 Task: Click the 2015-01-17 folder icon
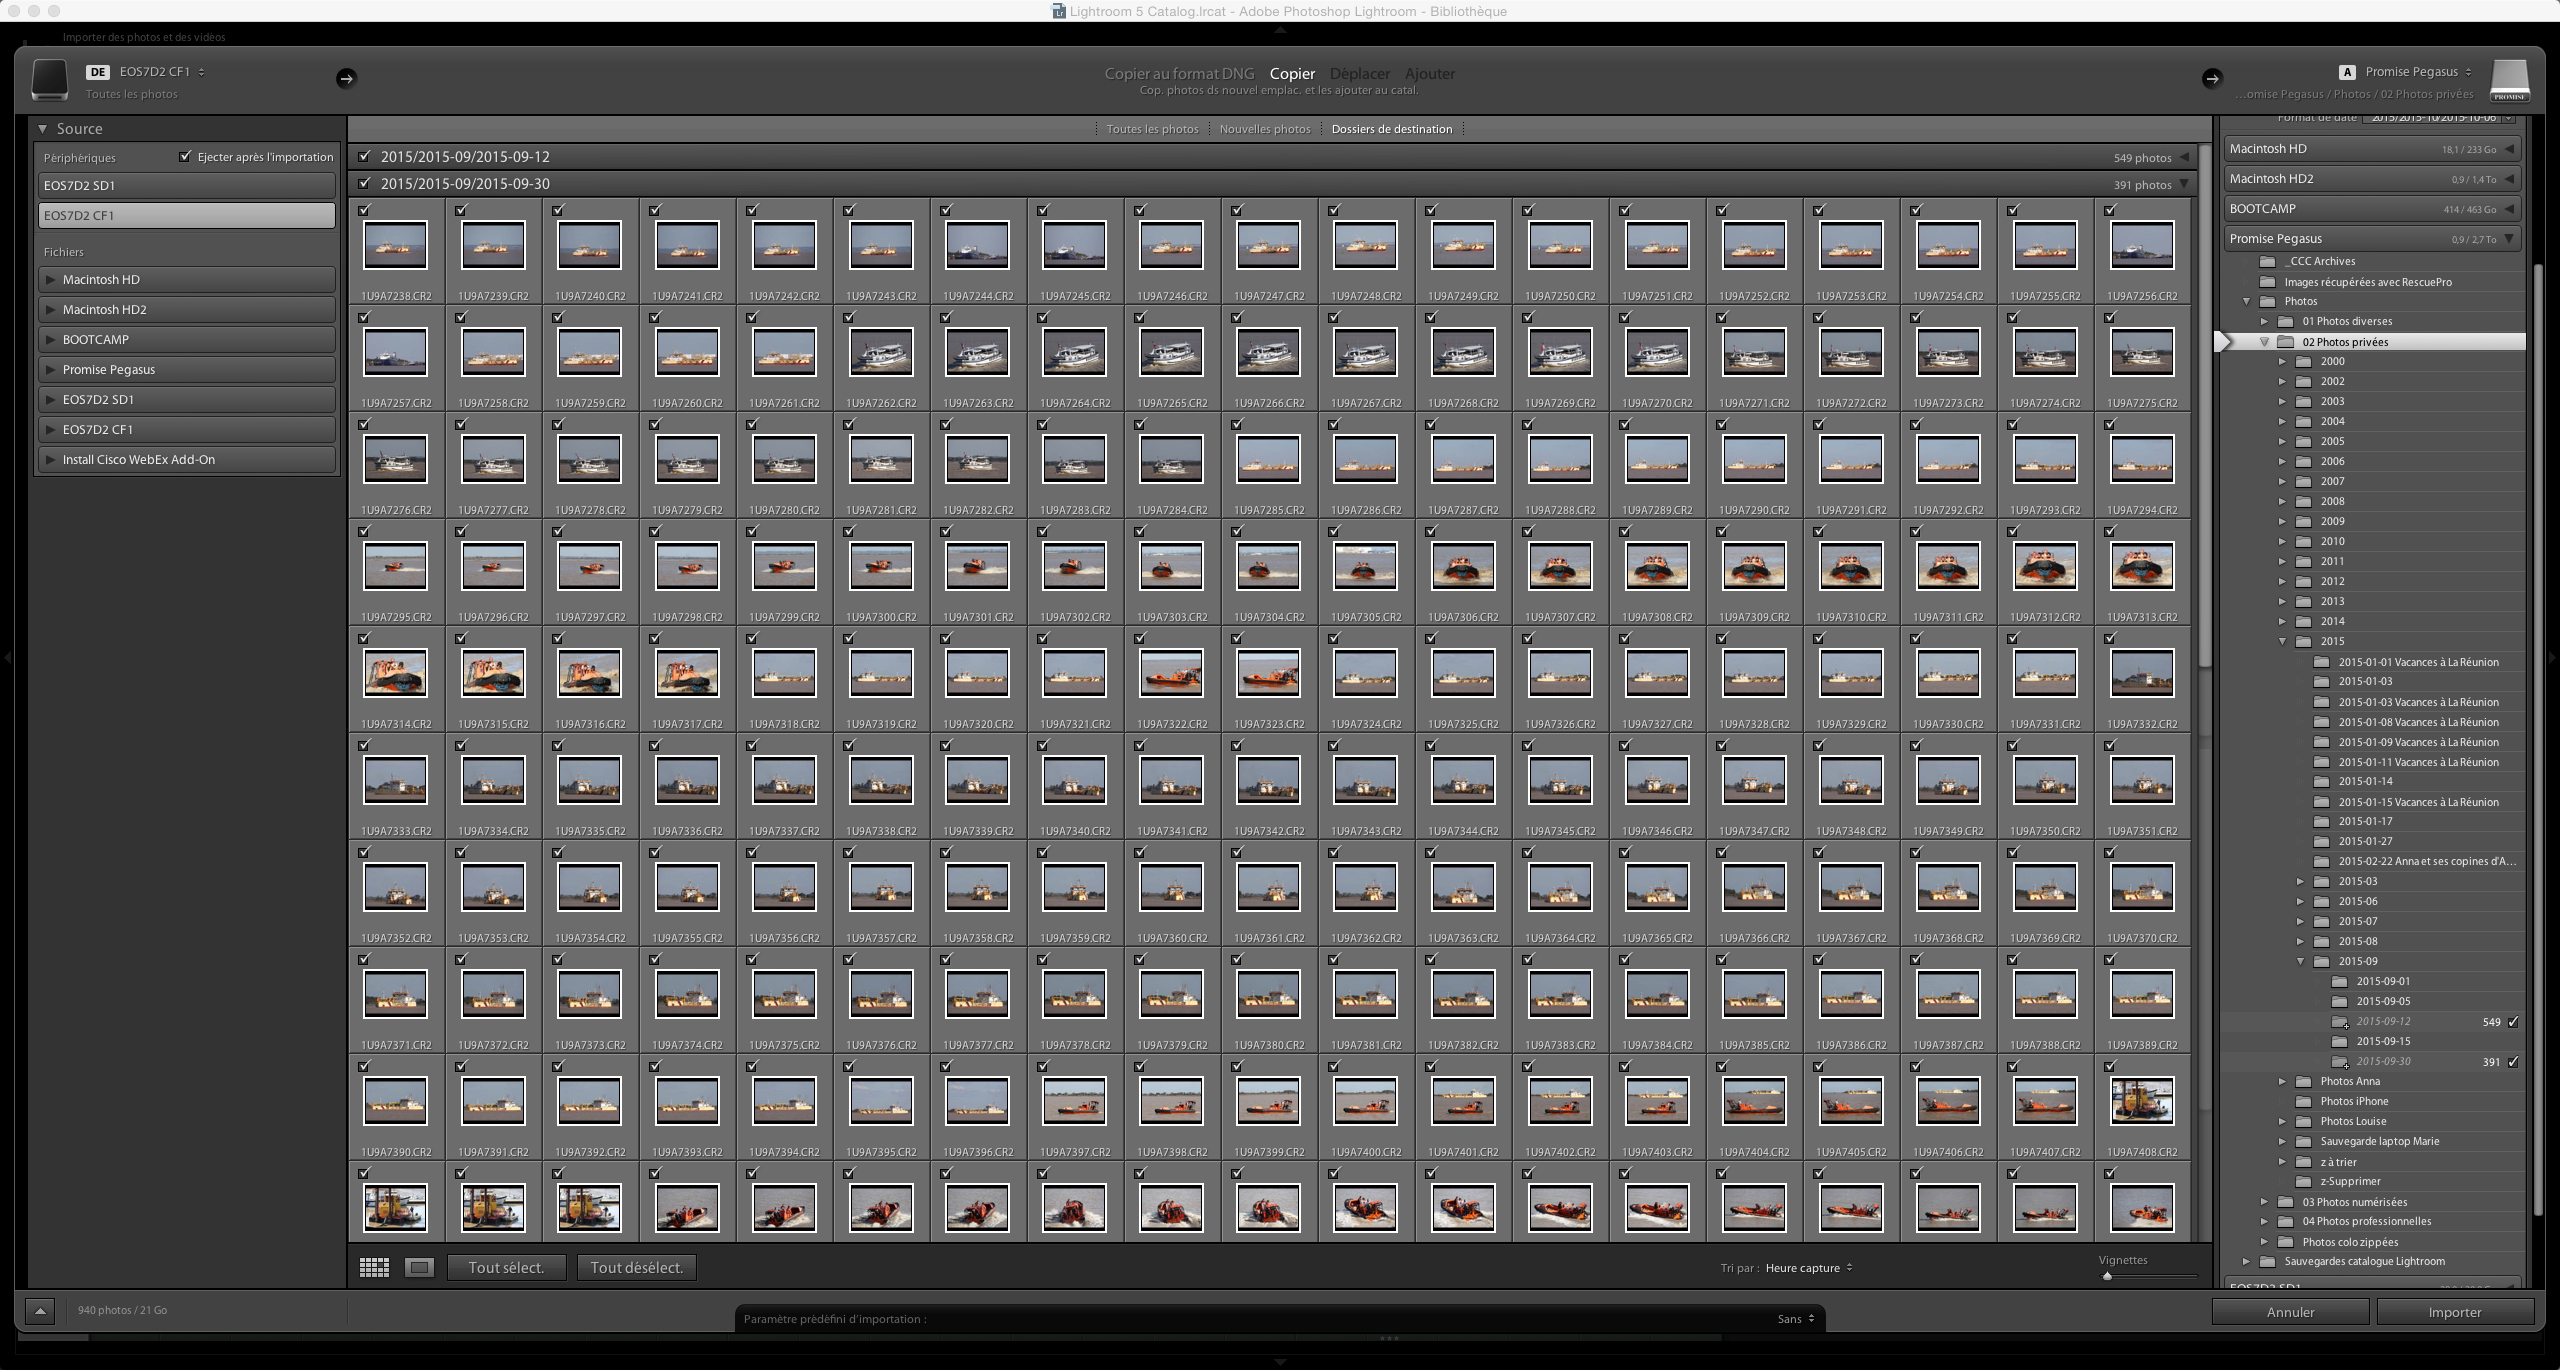[x=2322, y=821]
